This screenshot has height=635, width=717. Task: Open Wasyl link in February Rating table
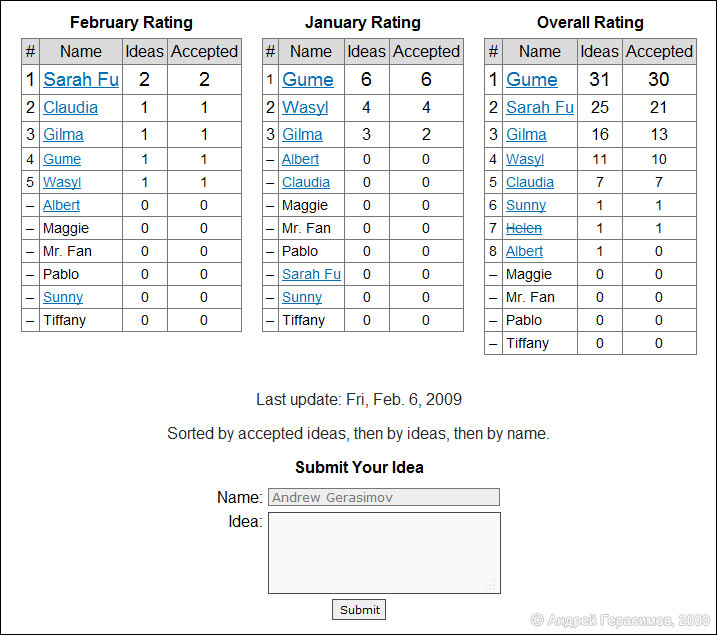pyautogui.click(x=62, y=182)
